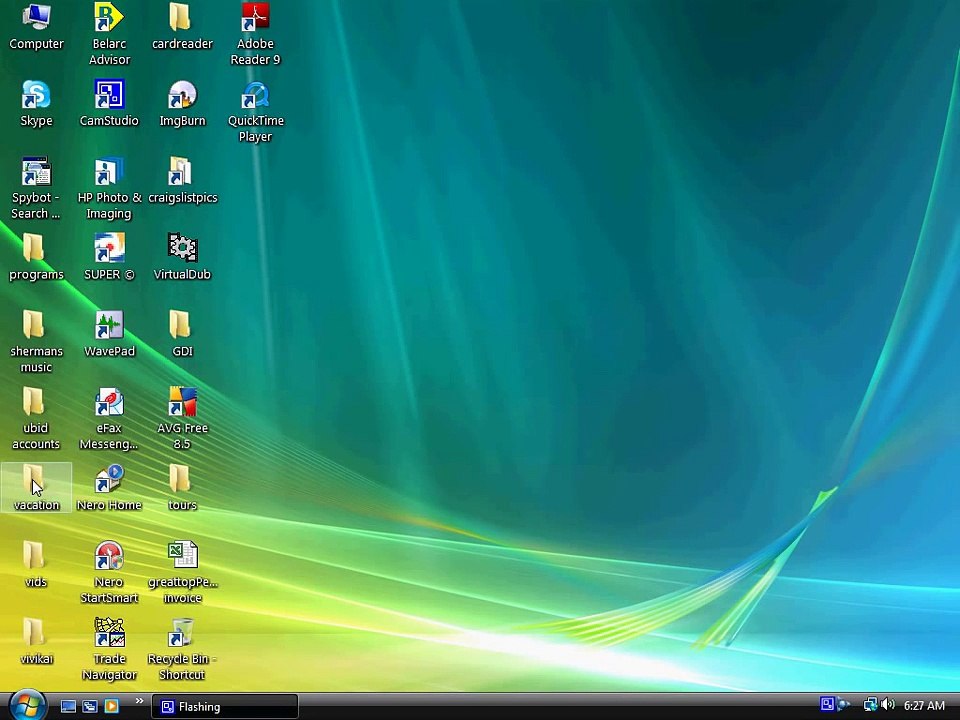The width and height of the screenshot is (960, 720).
Task: Click the tray icon next to CamStudio
Action: click(844, 705)
